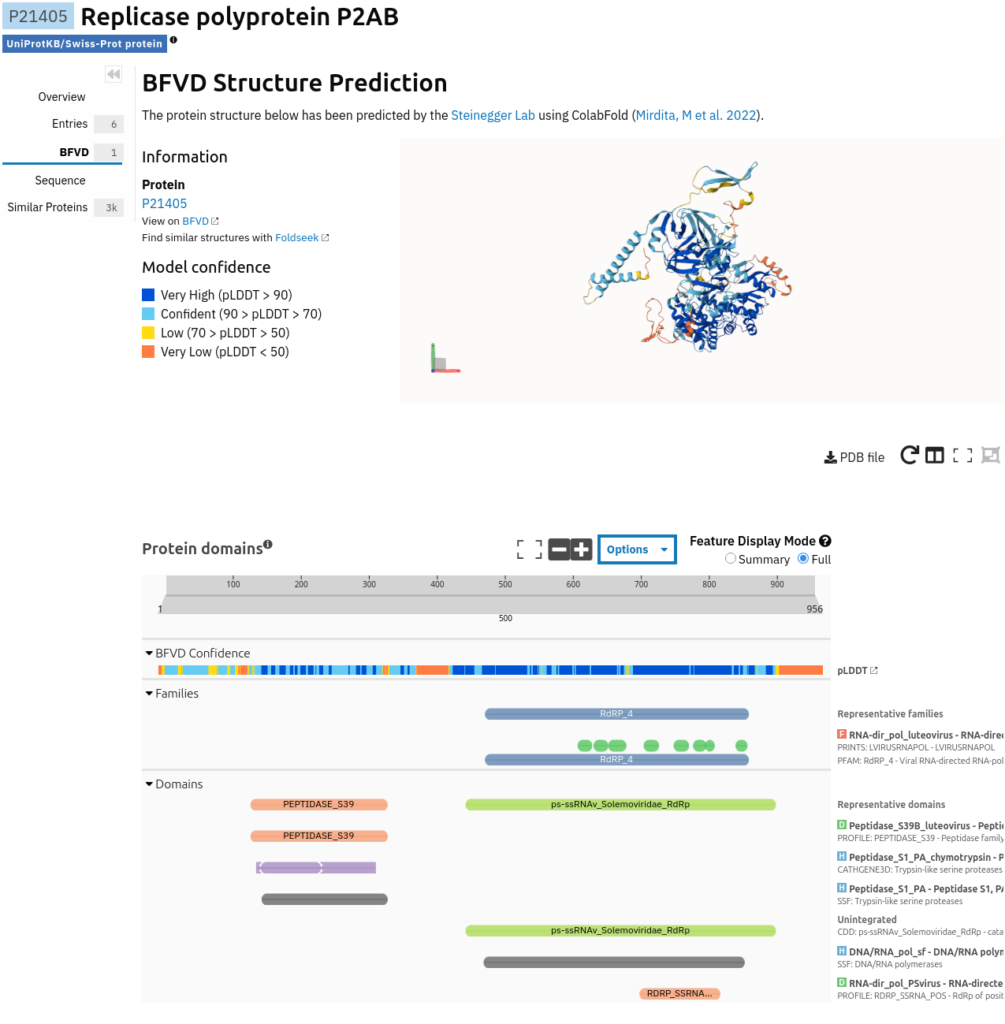This screenshot has height=1024, width=1005.
Task: Collapse the Families section
Action: point(149,693)
